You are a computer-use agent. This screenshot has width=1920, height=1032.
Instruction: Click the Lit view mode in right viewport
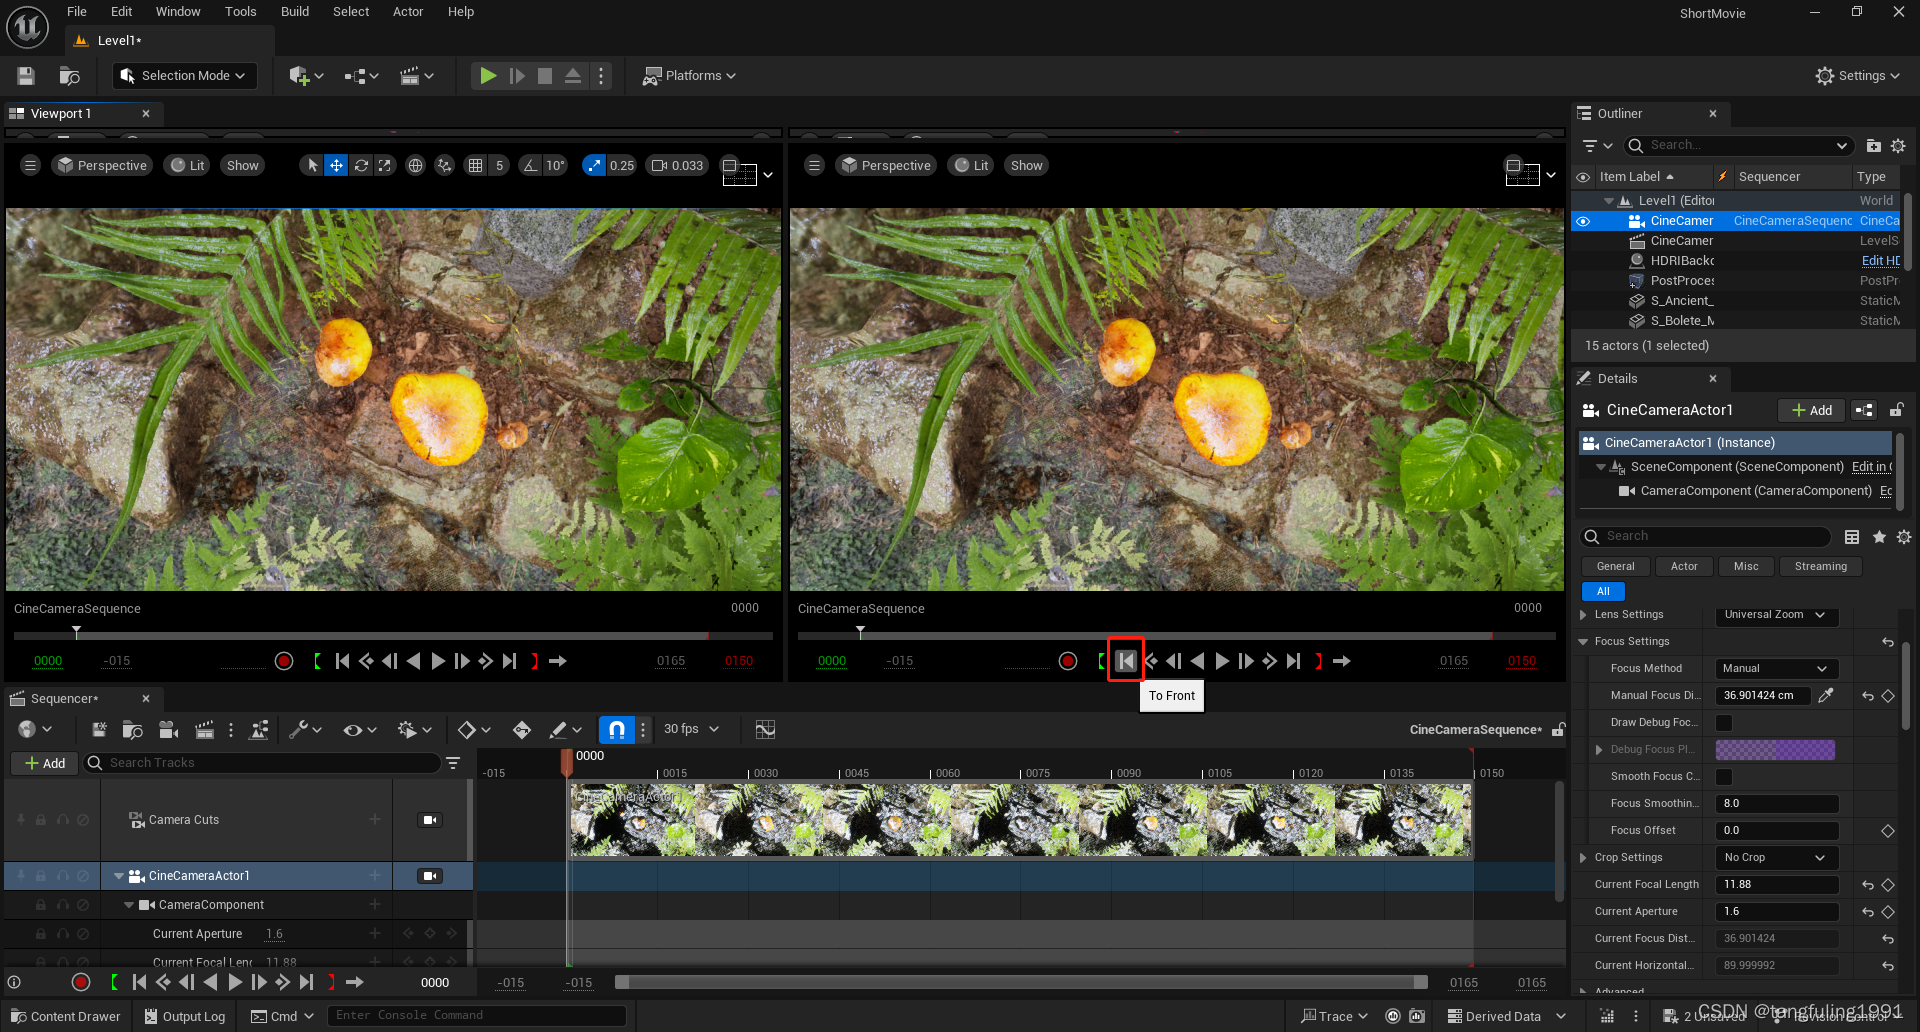971,166
